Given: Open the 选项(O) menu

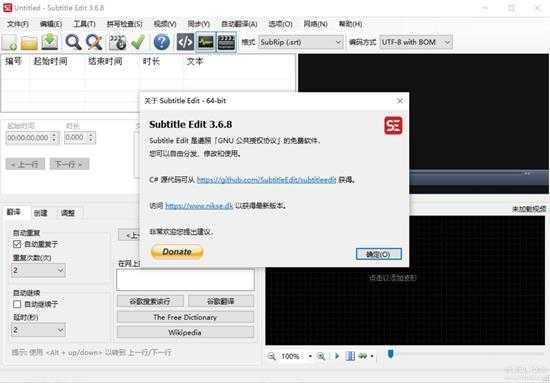Looking at the screenshot, I should click(x=280, y=24).
